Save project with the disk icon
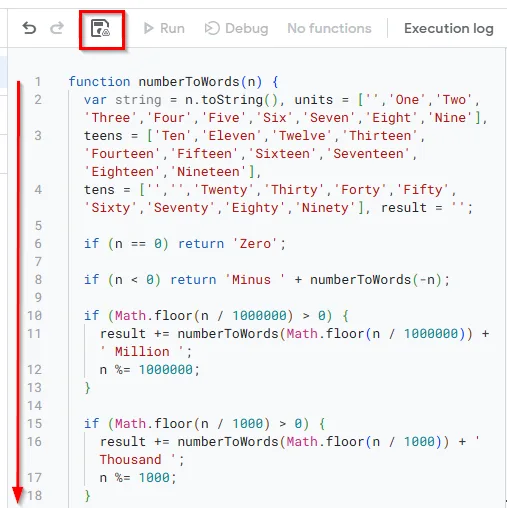The image size is (507, 508). [100, 28]
